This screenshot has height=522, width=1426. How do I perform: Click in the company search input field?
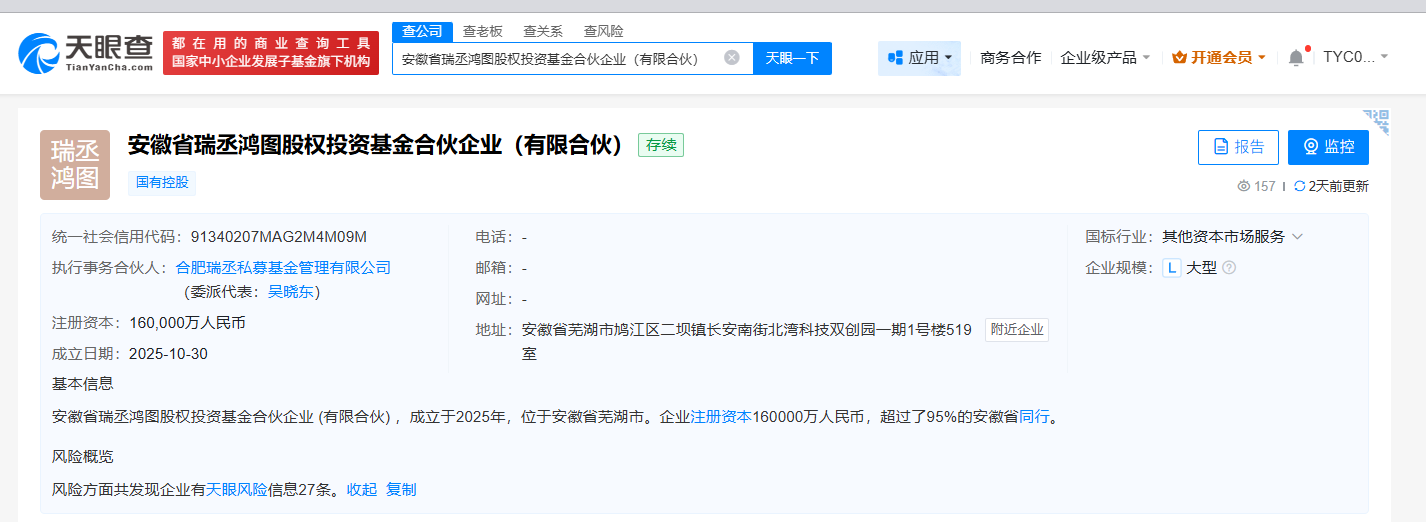[x=555, y=58]
